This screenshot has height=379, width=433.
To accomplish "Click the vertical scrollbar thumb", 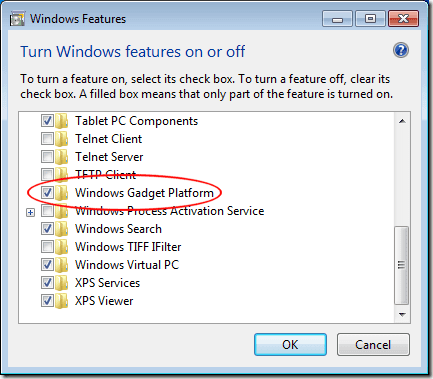I will (402, 265).
